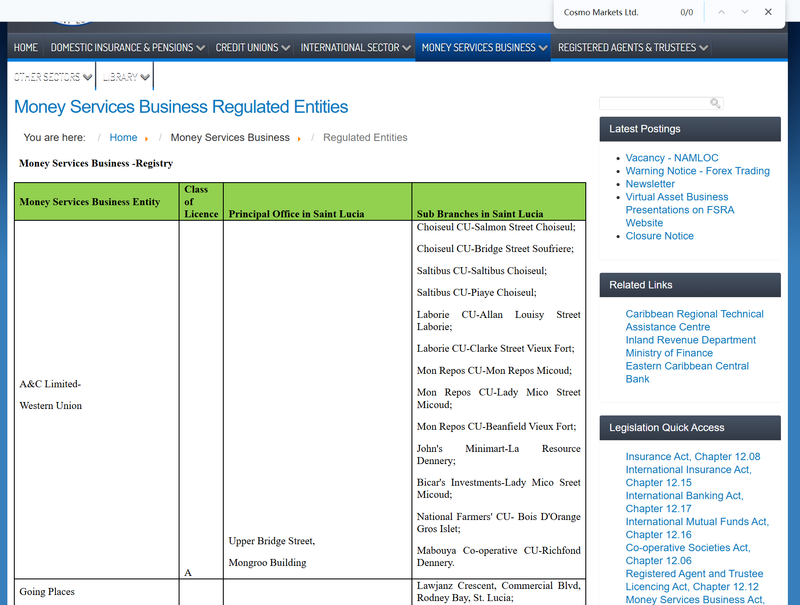Click 'Upper Bridge Street,' address text
The height and width of the screenshot is (605, 800).
click(272, 541)
